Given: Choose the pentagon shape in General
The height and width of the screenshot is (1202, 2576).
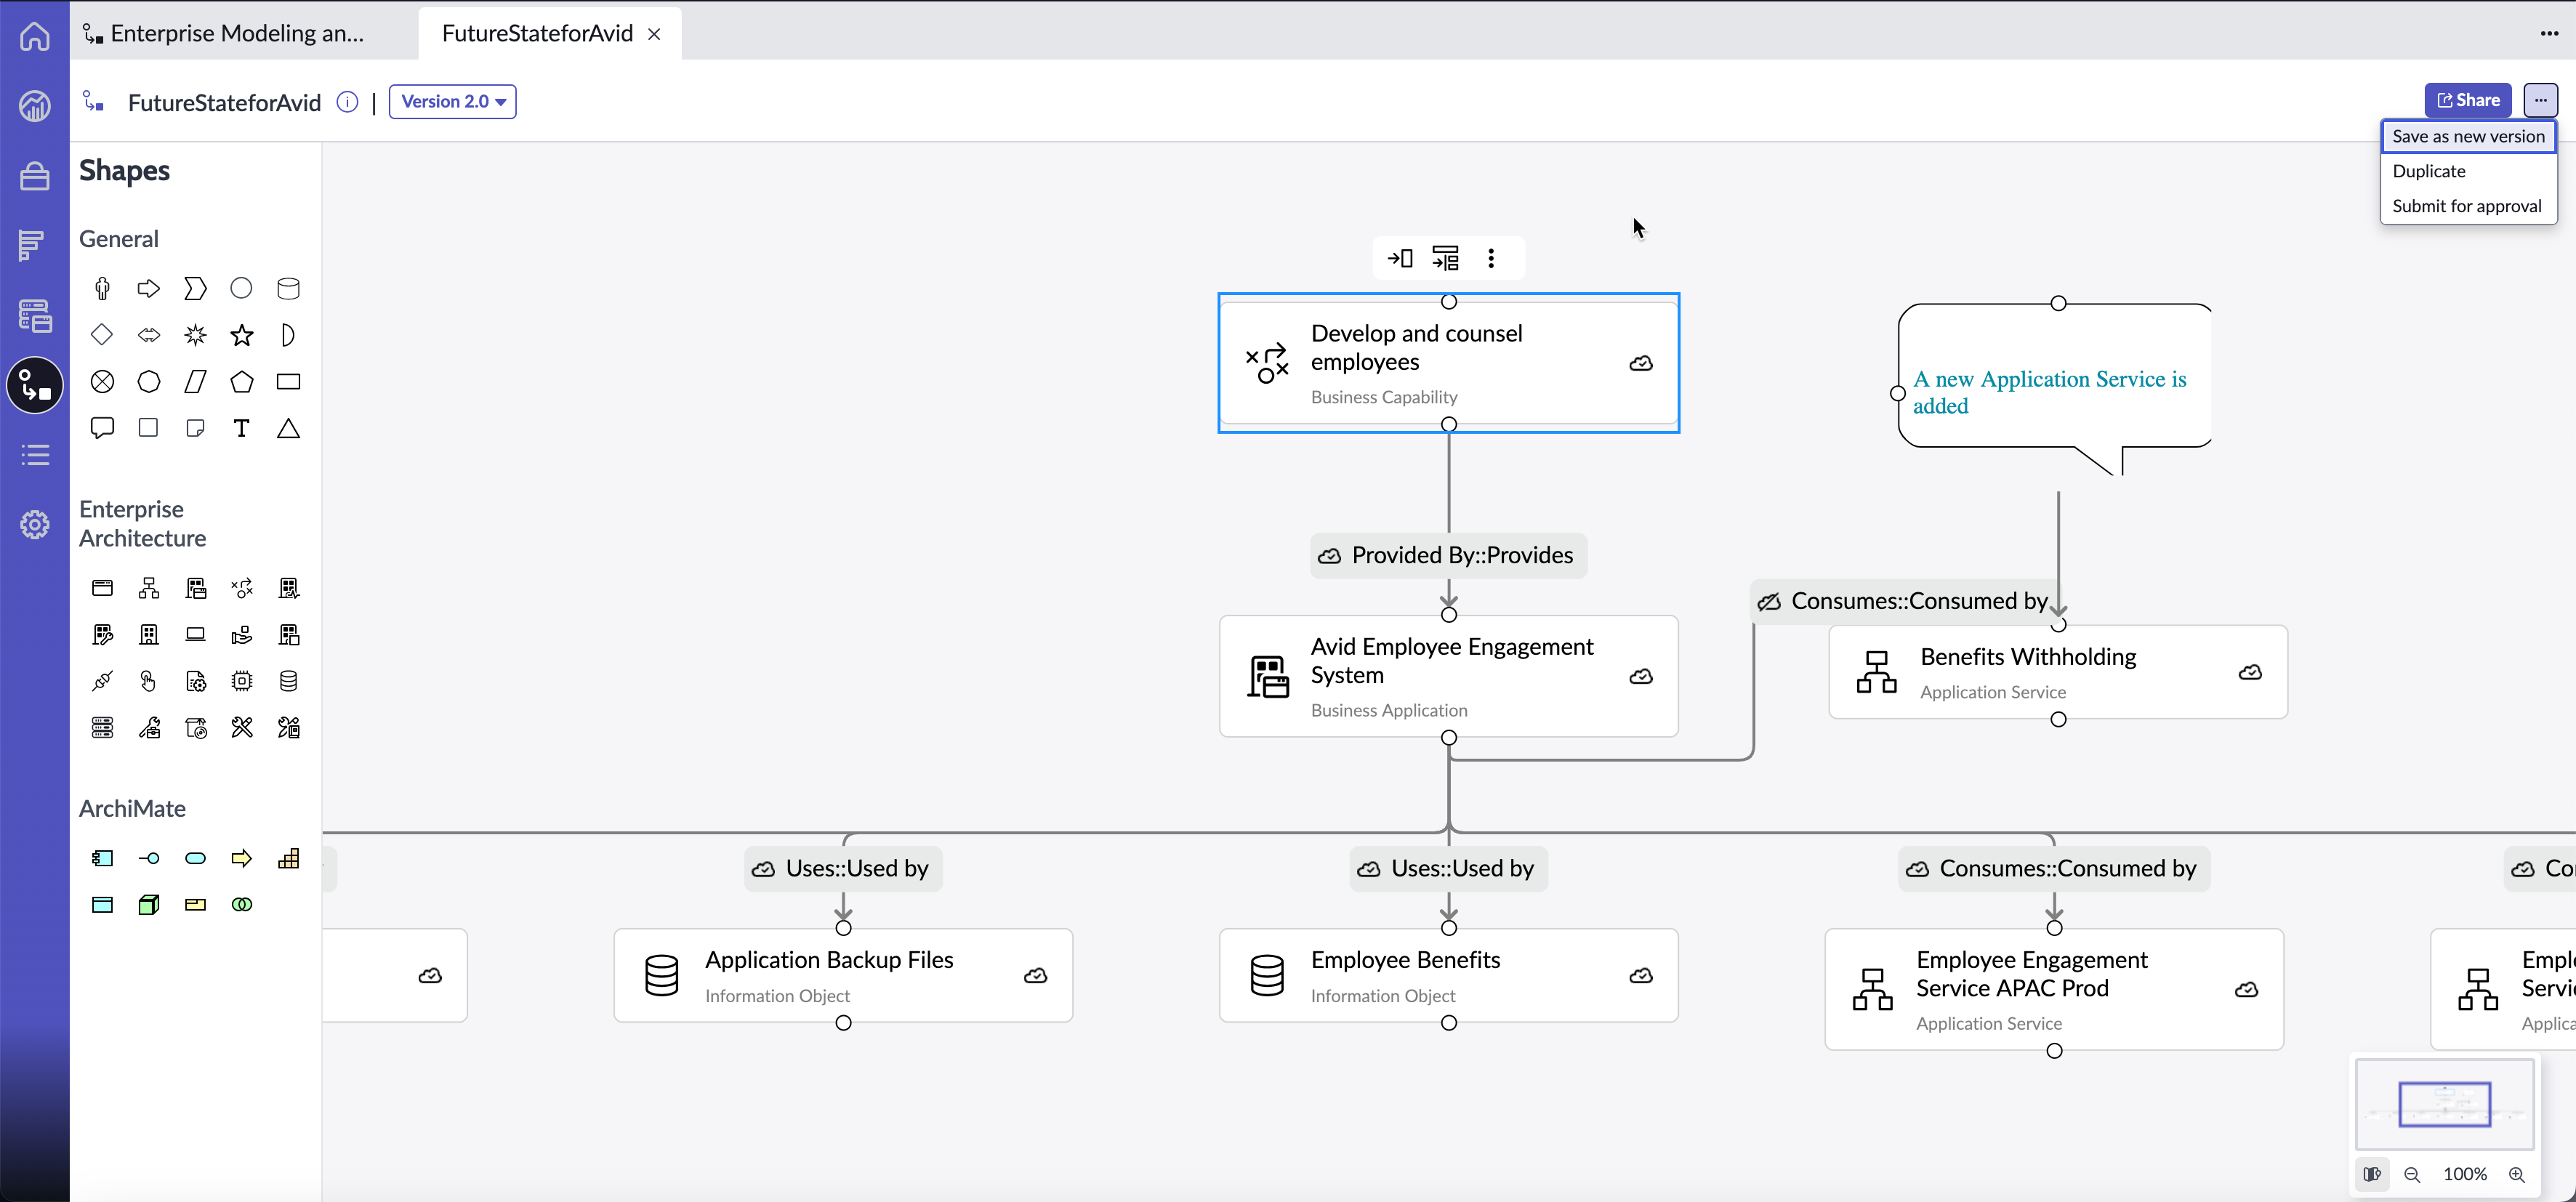Looking at the screenshot, I should tap(242, 382).
